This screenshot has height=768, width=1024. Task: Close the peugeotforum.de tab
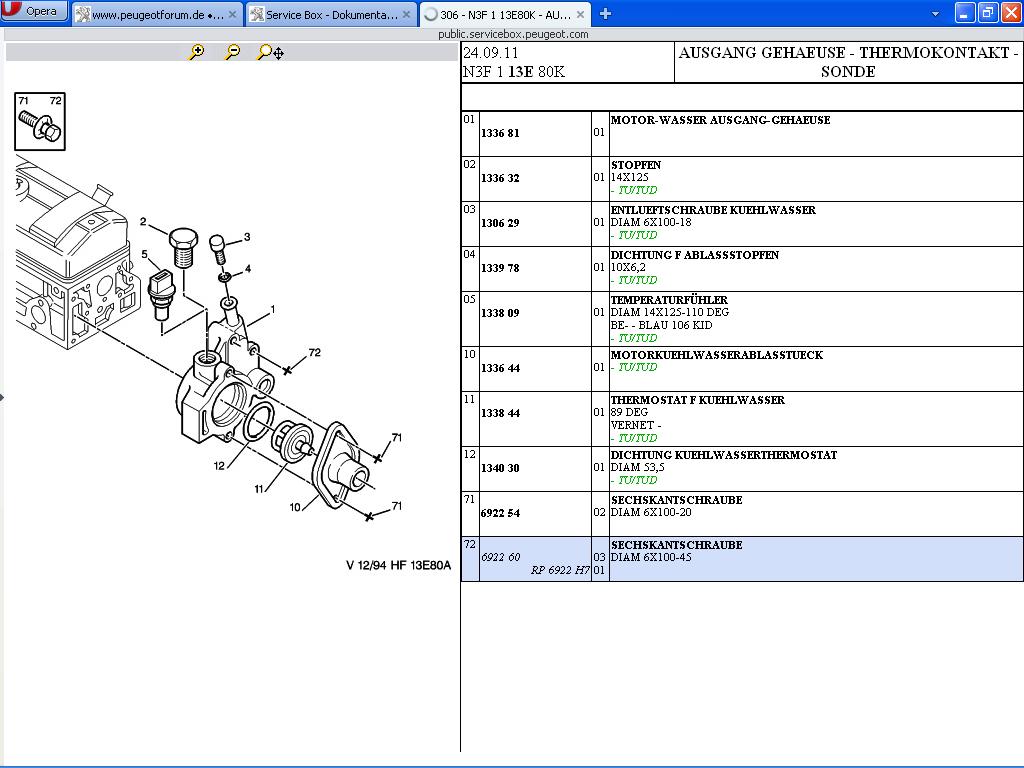click(x=233, y=14)
